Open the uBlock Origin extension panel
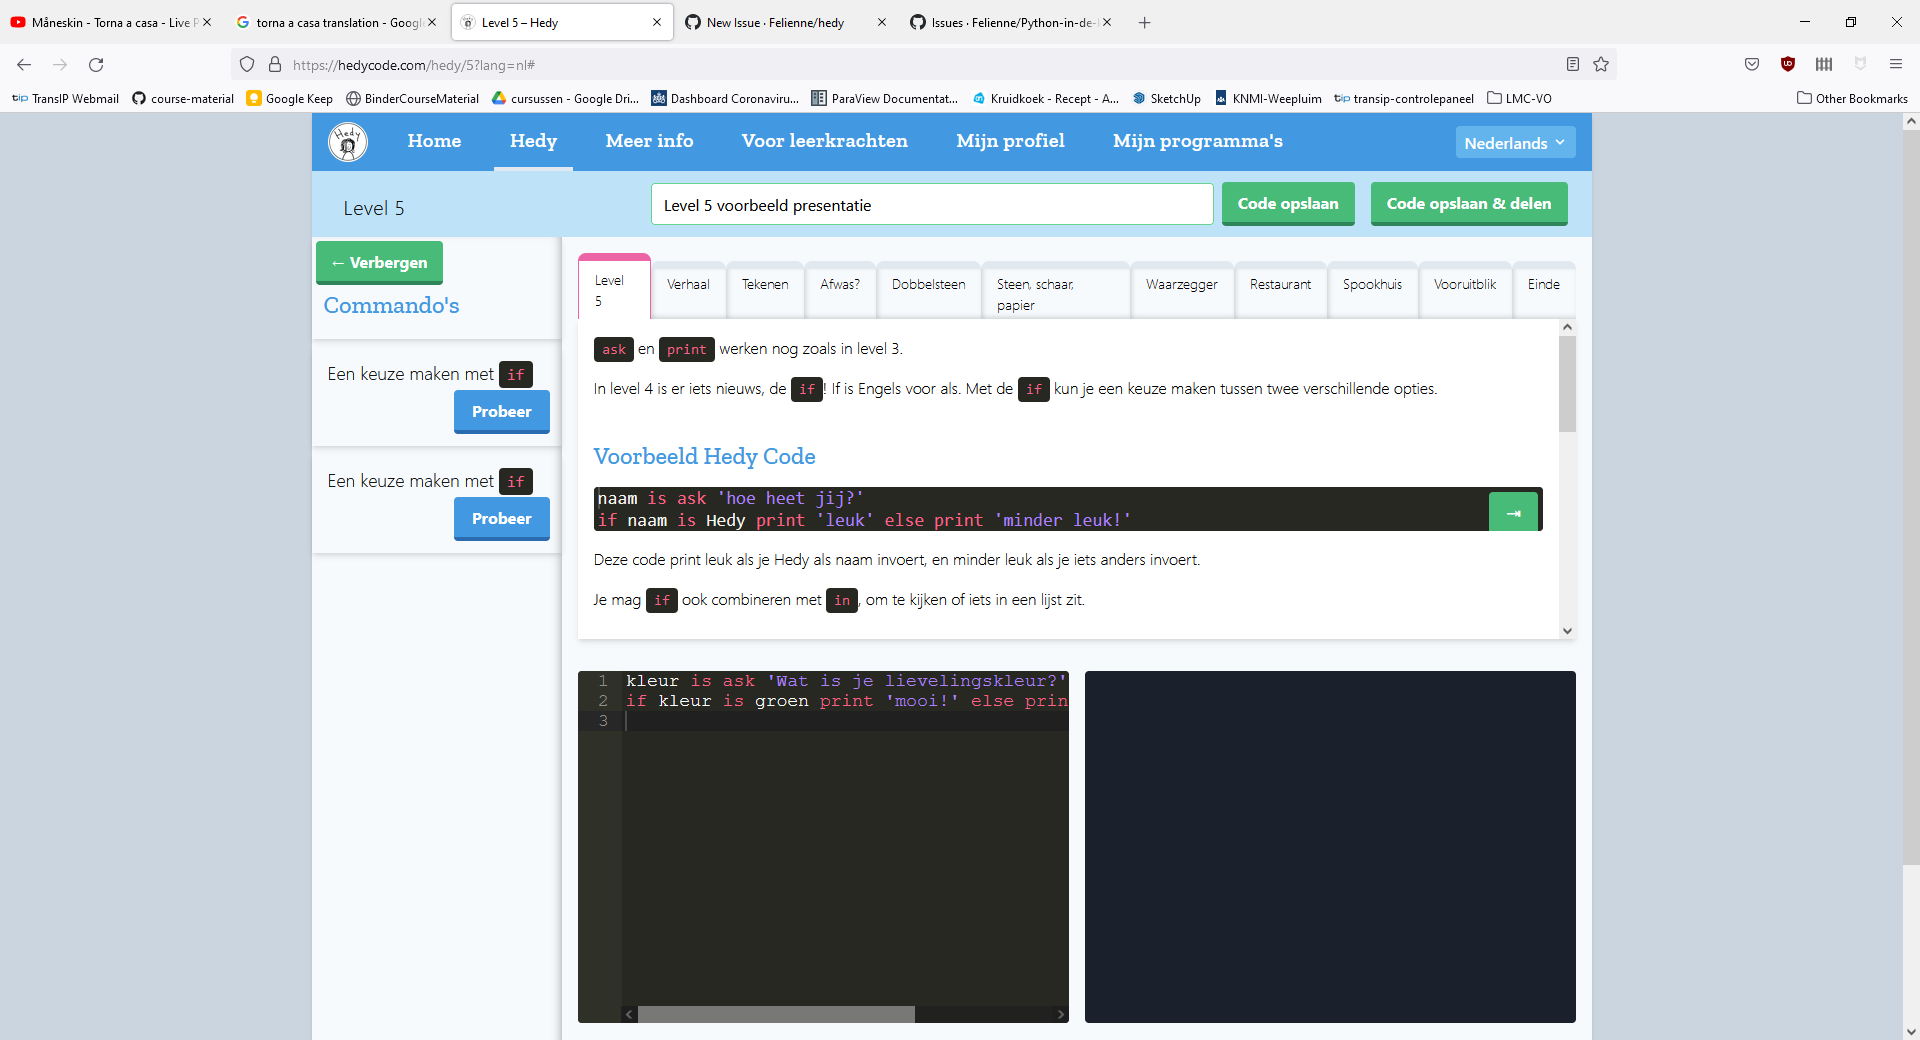The image size is (1920, 1040). coord(1788,64)
